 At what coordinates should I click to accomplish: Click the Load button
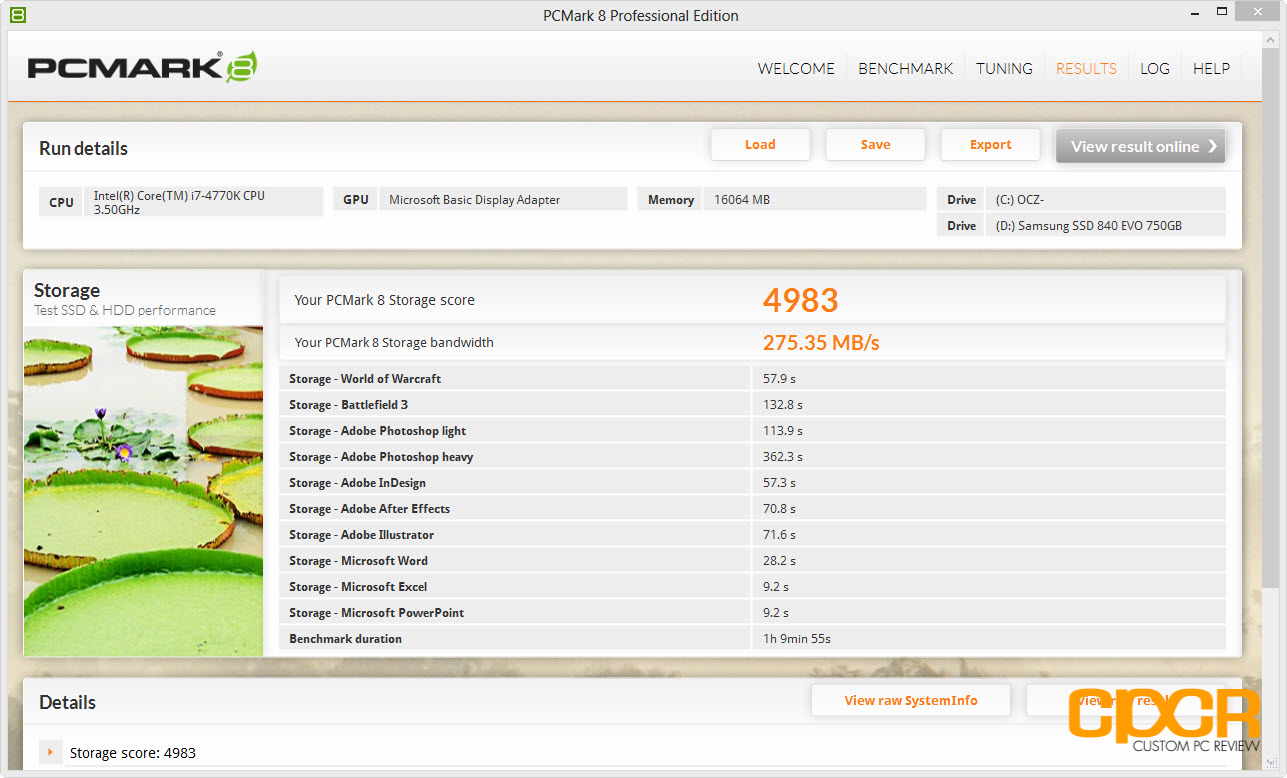(760, 144)
